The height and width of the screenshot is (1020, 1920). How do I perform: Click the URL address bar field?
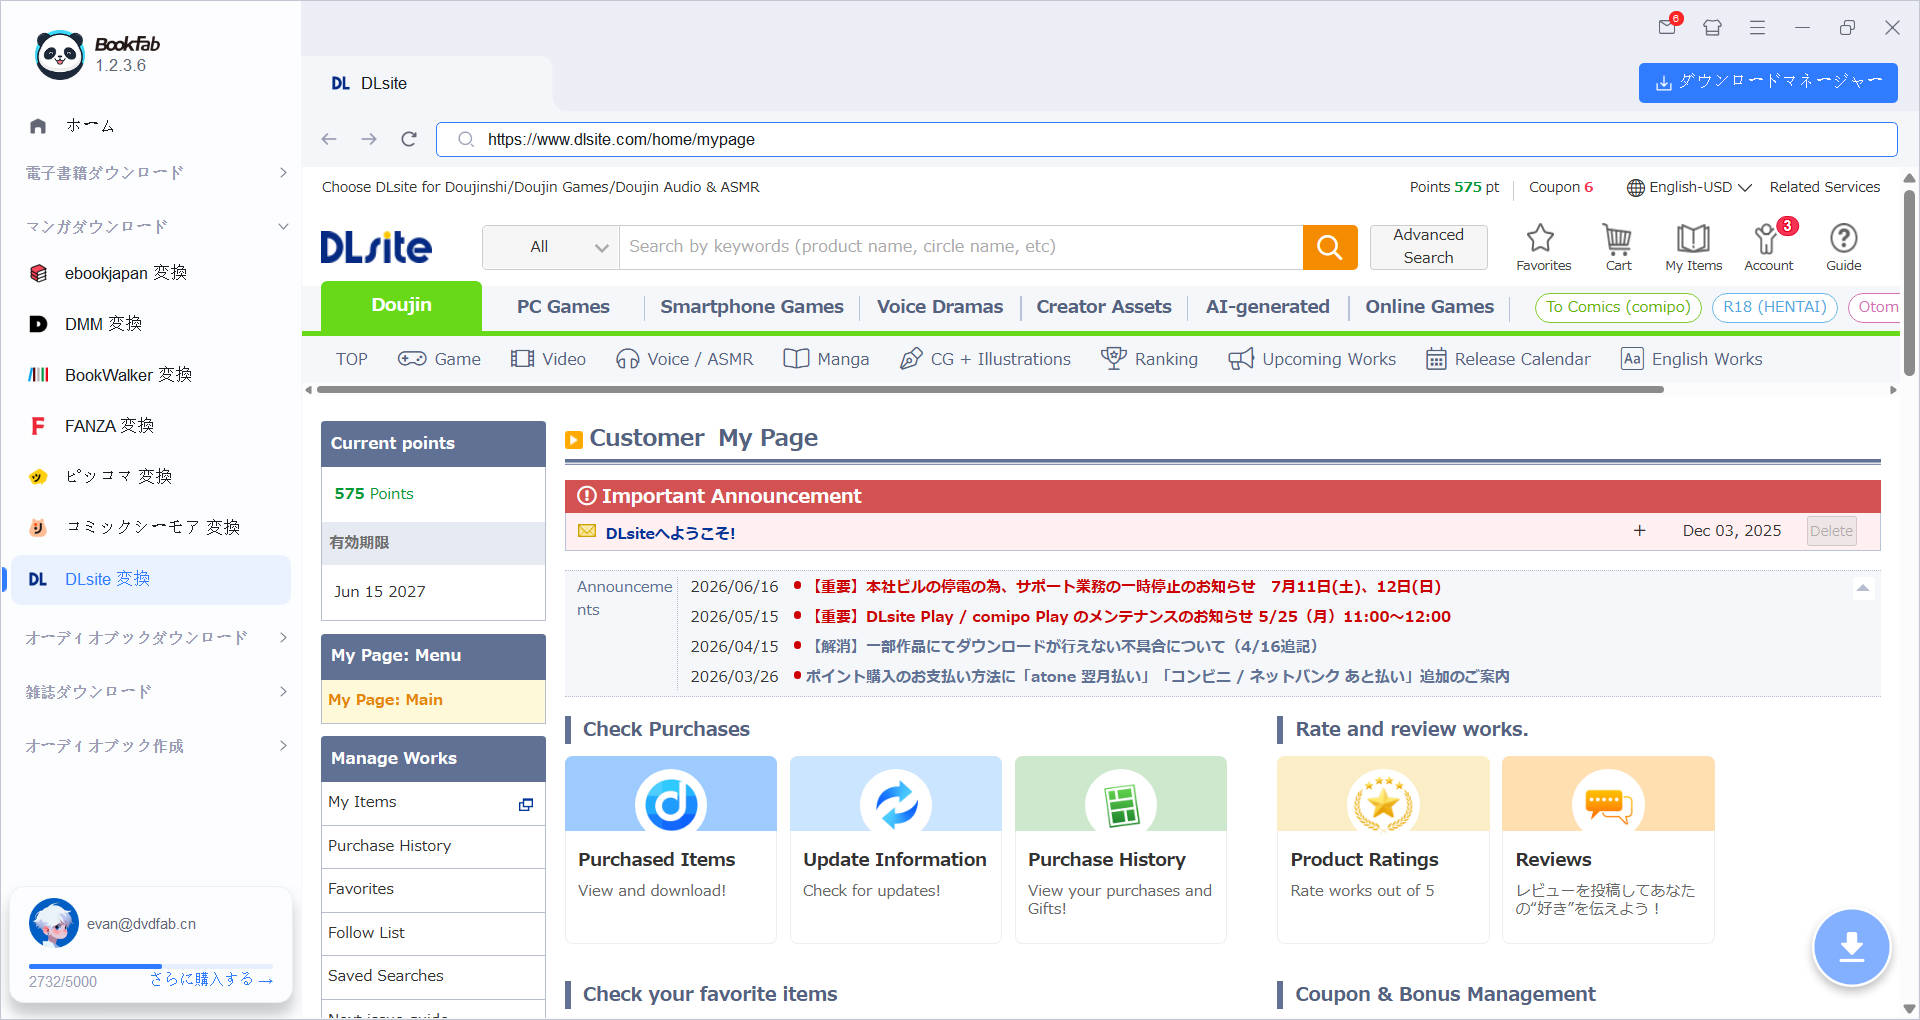[x=1166, y=139]
